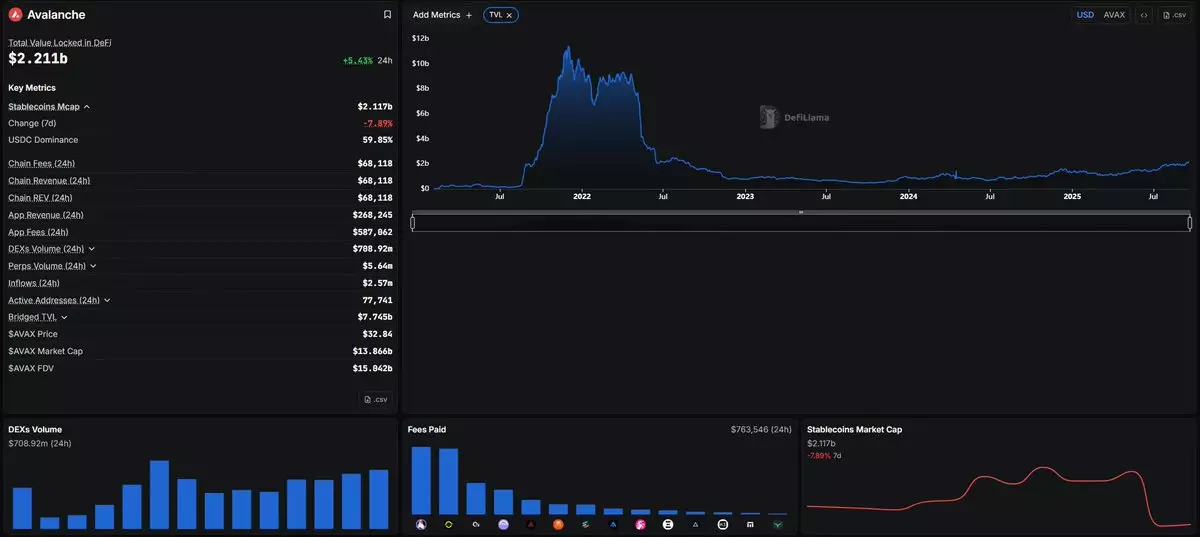Click the $AVAX Price $32.84 value
Screen dimensions: 1200x537
(x=377, y=334)
